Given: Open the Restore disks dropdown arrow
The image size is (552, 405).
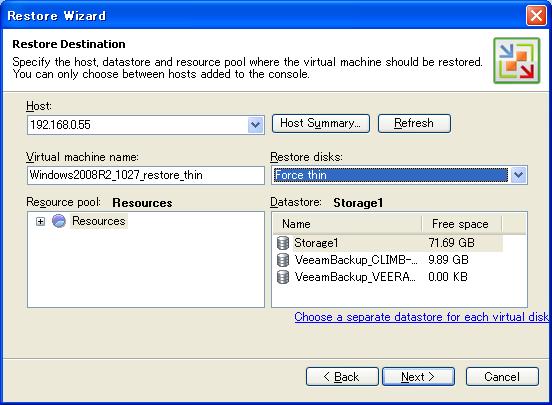Looking at the screenshot, I should tap(518, 175).
